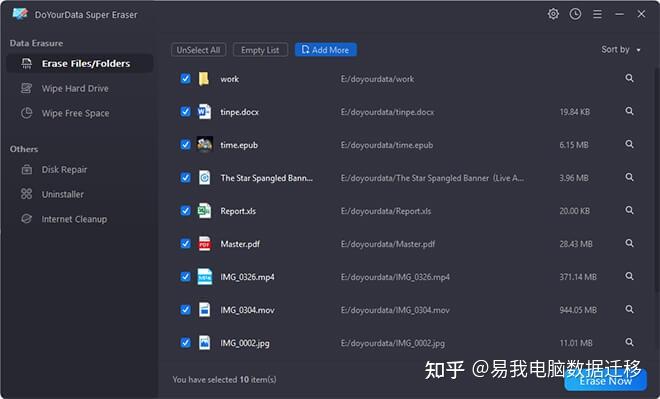Screen dimensions: 660x399
Task: Preview the work folder with magnifier
Action: (x=629, y=78)
